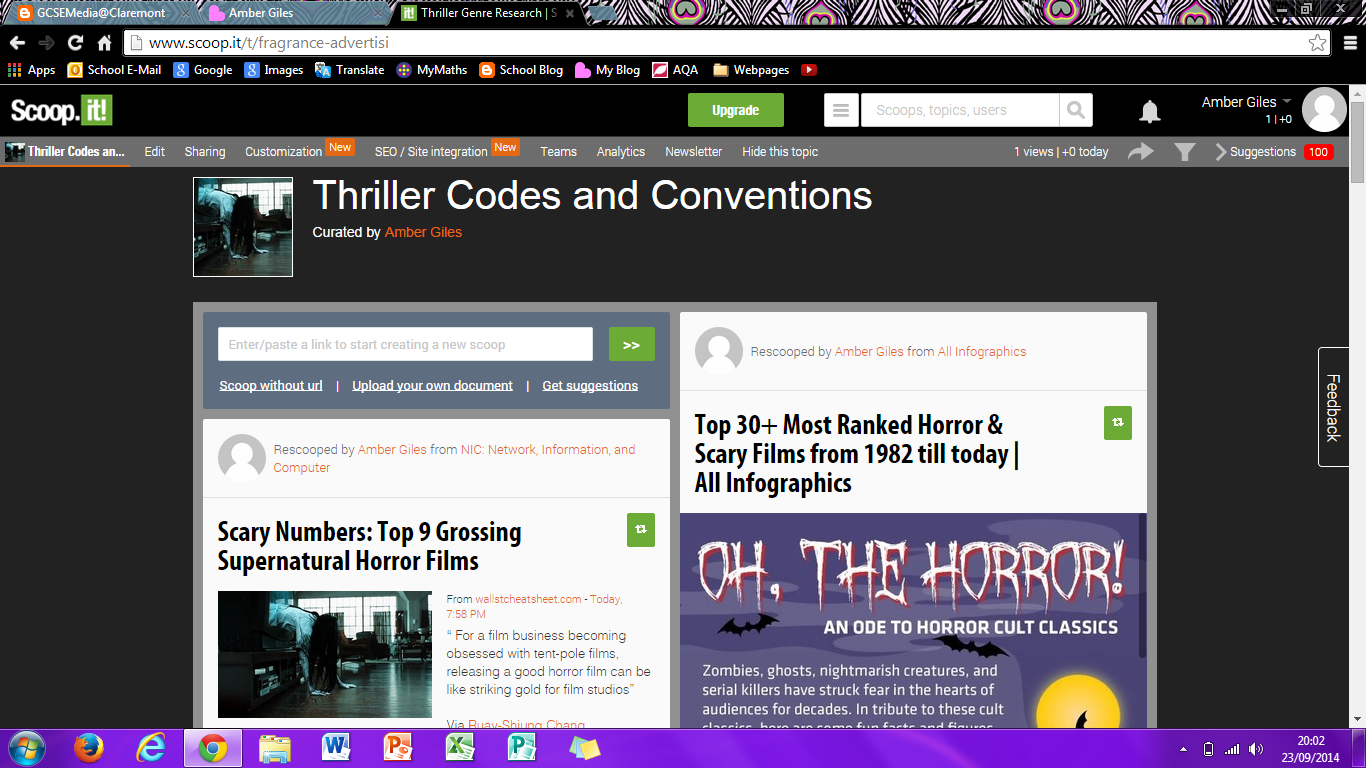The width and height of the screenshot is (1366, 768).
Task: Switch to the GCSEMedia@Claremont tab
Action: (100, 13)
